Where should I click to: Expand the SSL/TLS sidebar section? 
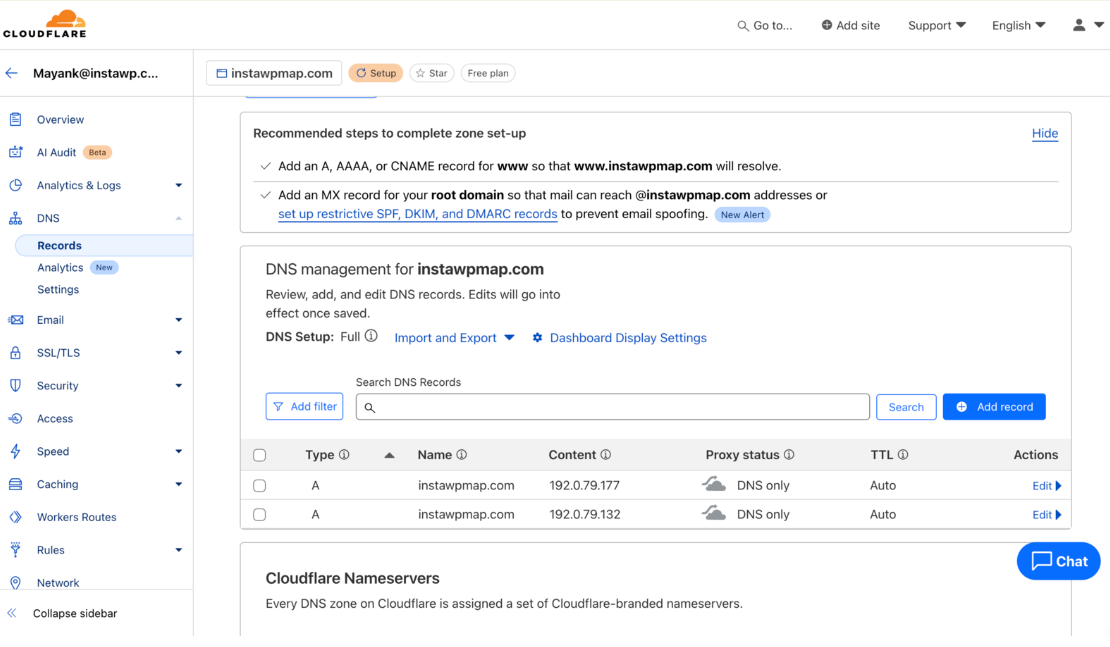(x=178, y=353)
